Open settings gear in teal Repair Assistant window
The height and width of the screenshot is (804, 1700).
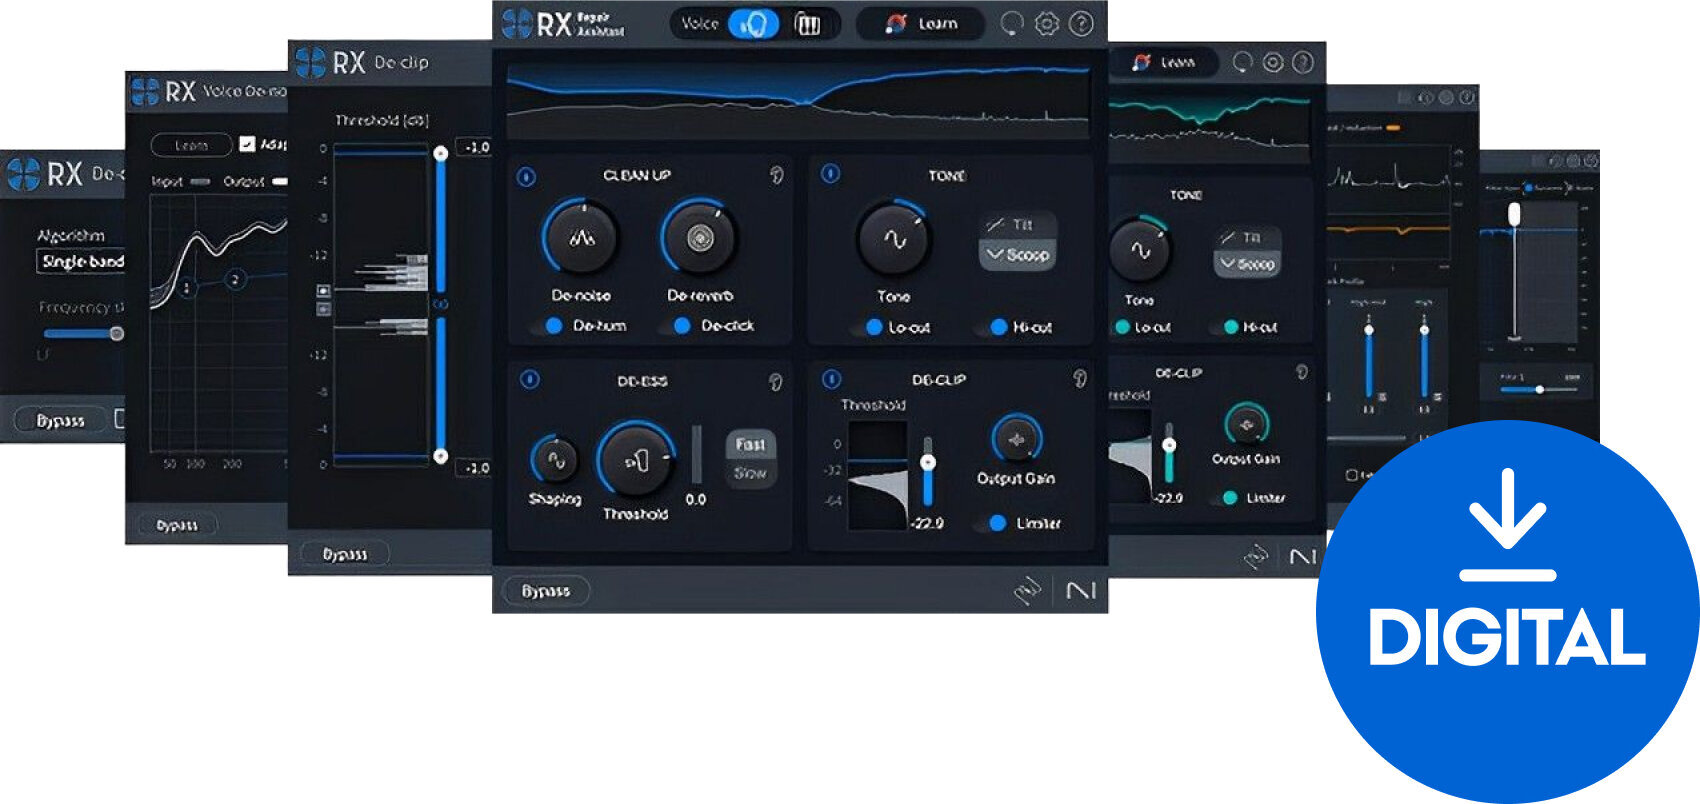(x=1272, y=63)
